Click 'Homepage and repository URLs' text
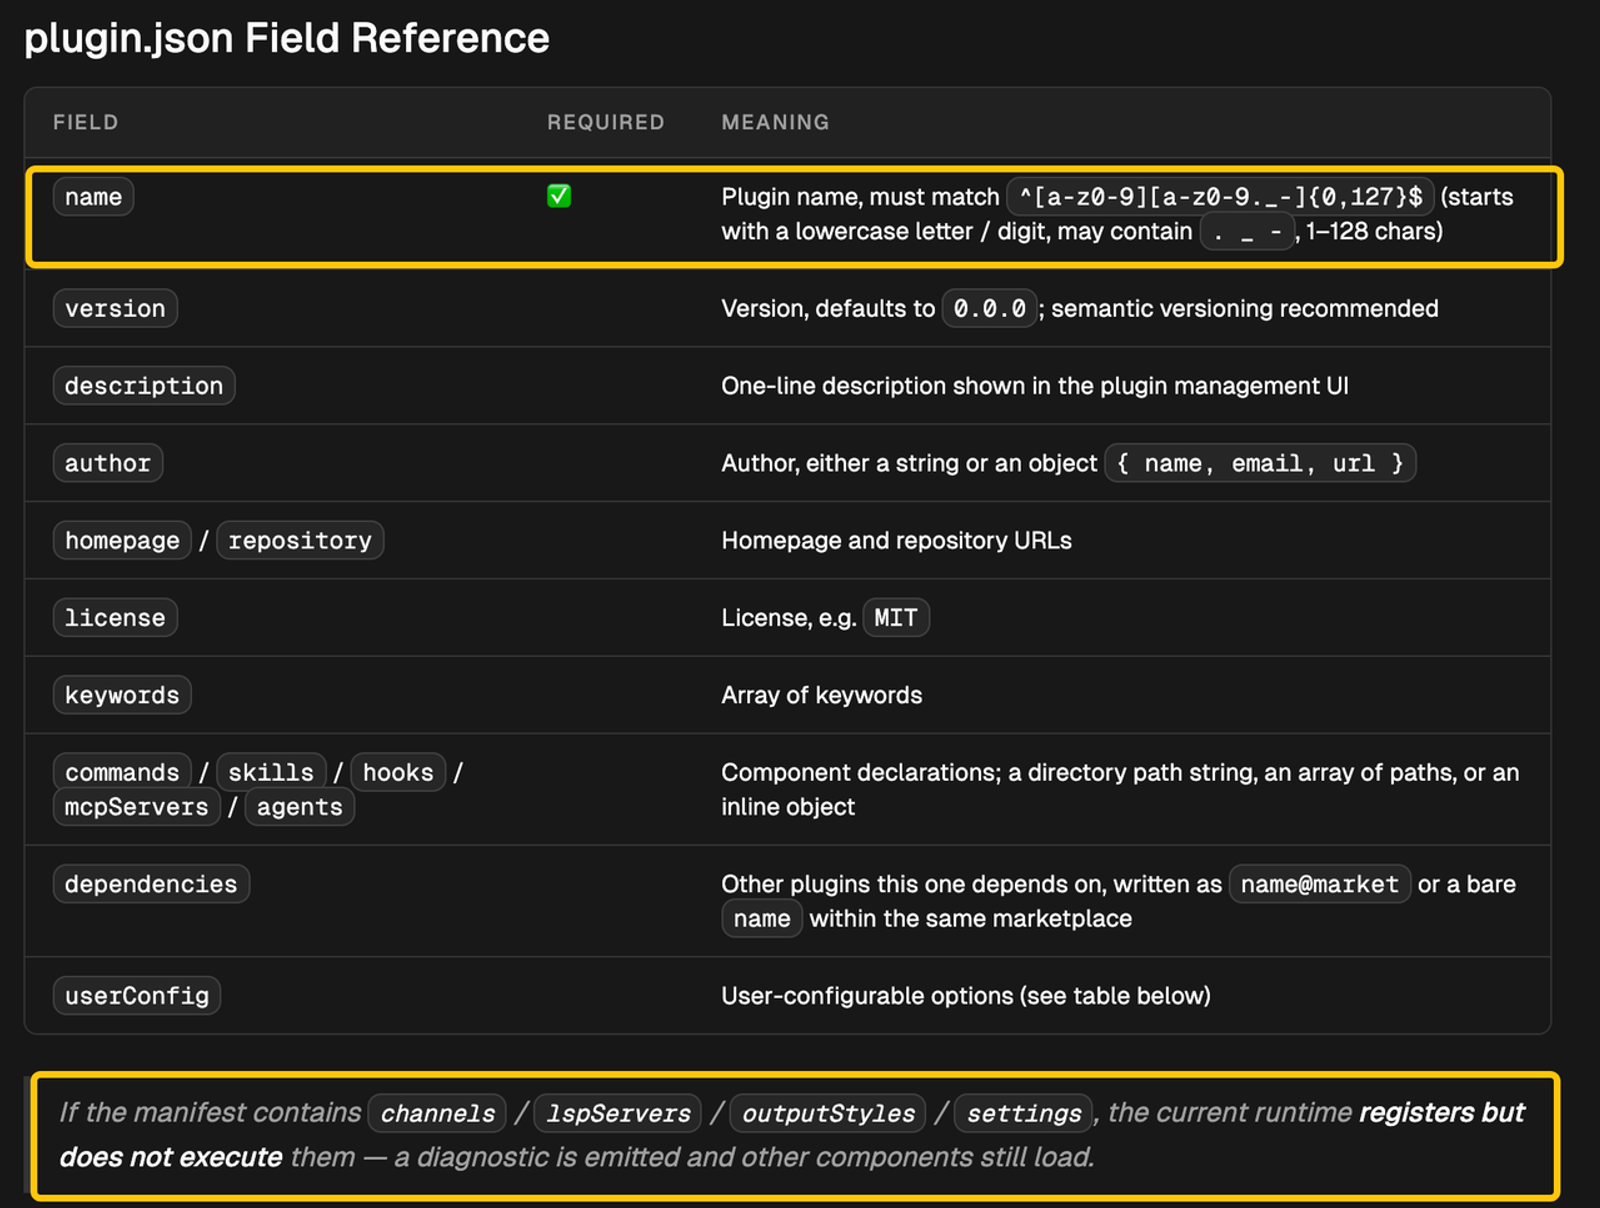The height and width of the screenshot is (1208, 1600). coord(897,540)
